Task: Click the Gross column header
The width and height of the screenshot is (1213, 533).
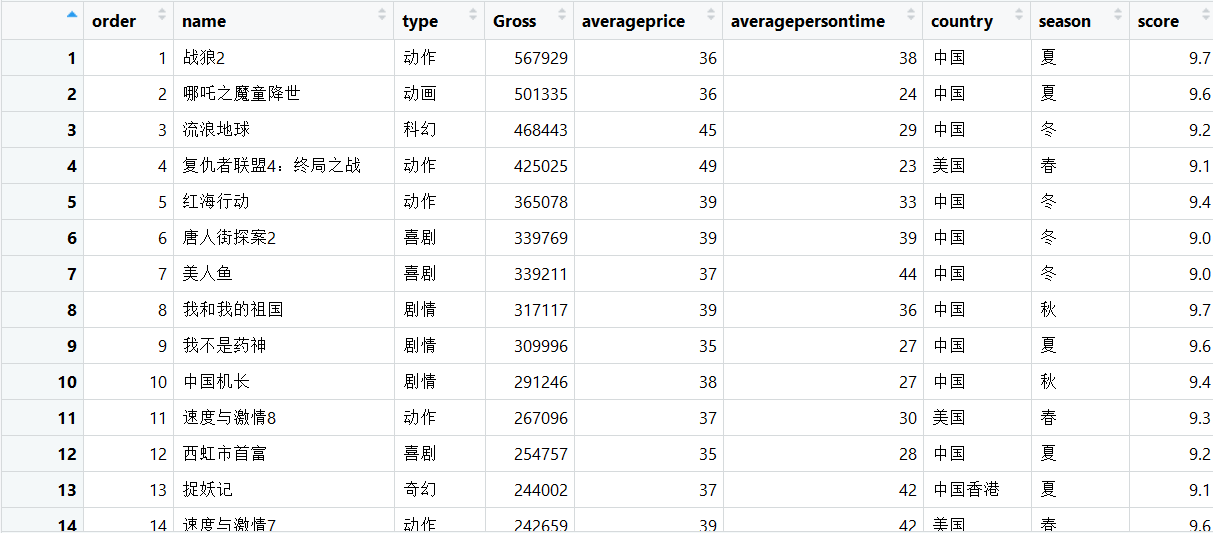Action: click(529, 21)
